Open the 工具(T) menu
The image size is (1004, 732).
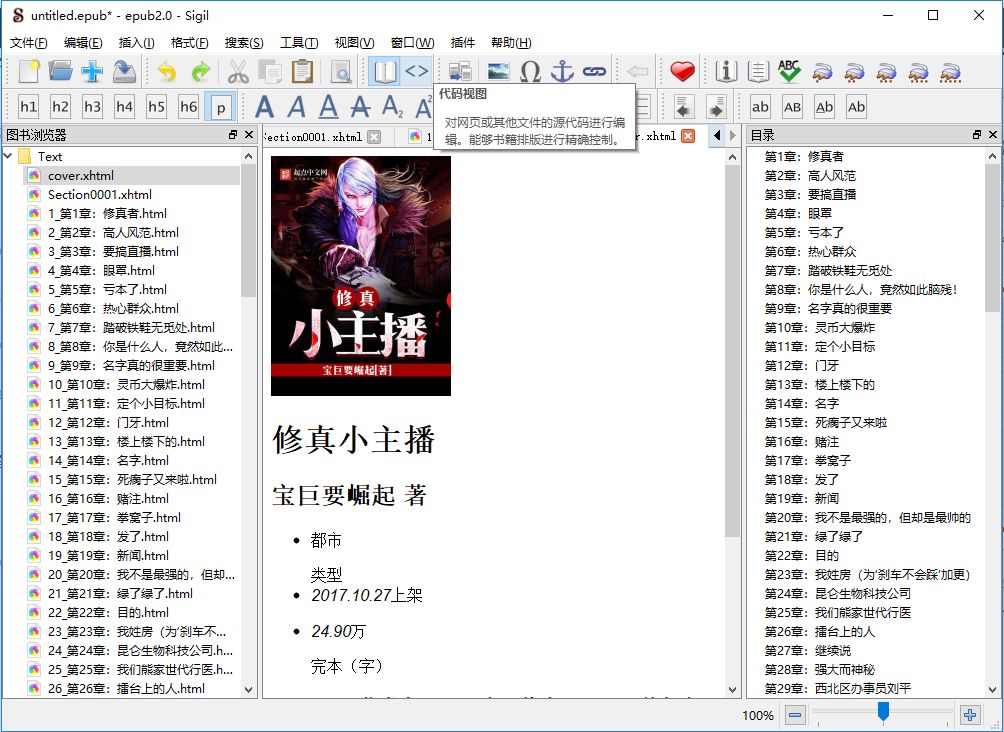click(299, 42)
